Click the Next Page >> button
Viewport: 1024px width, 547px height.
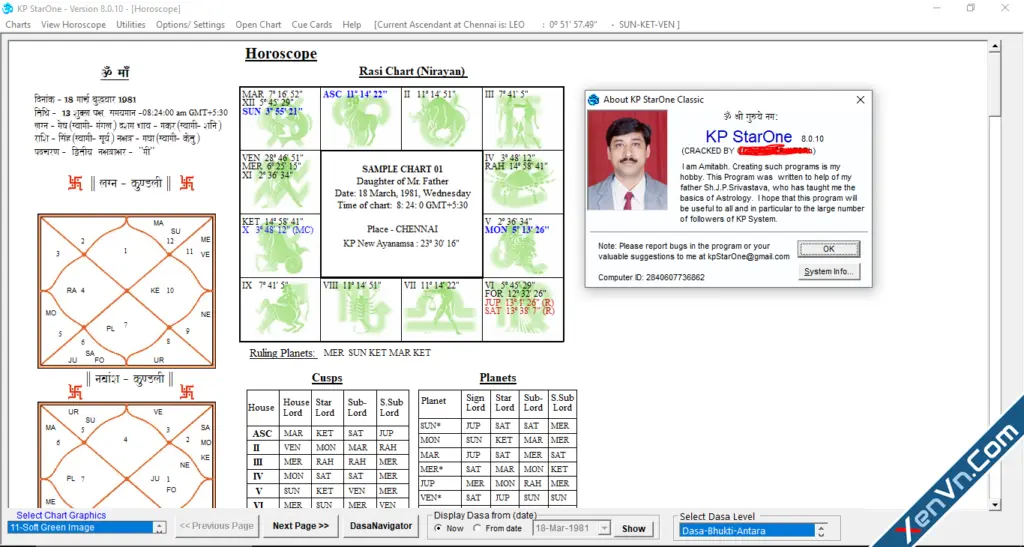[300, 525]
